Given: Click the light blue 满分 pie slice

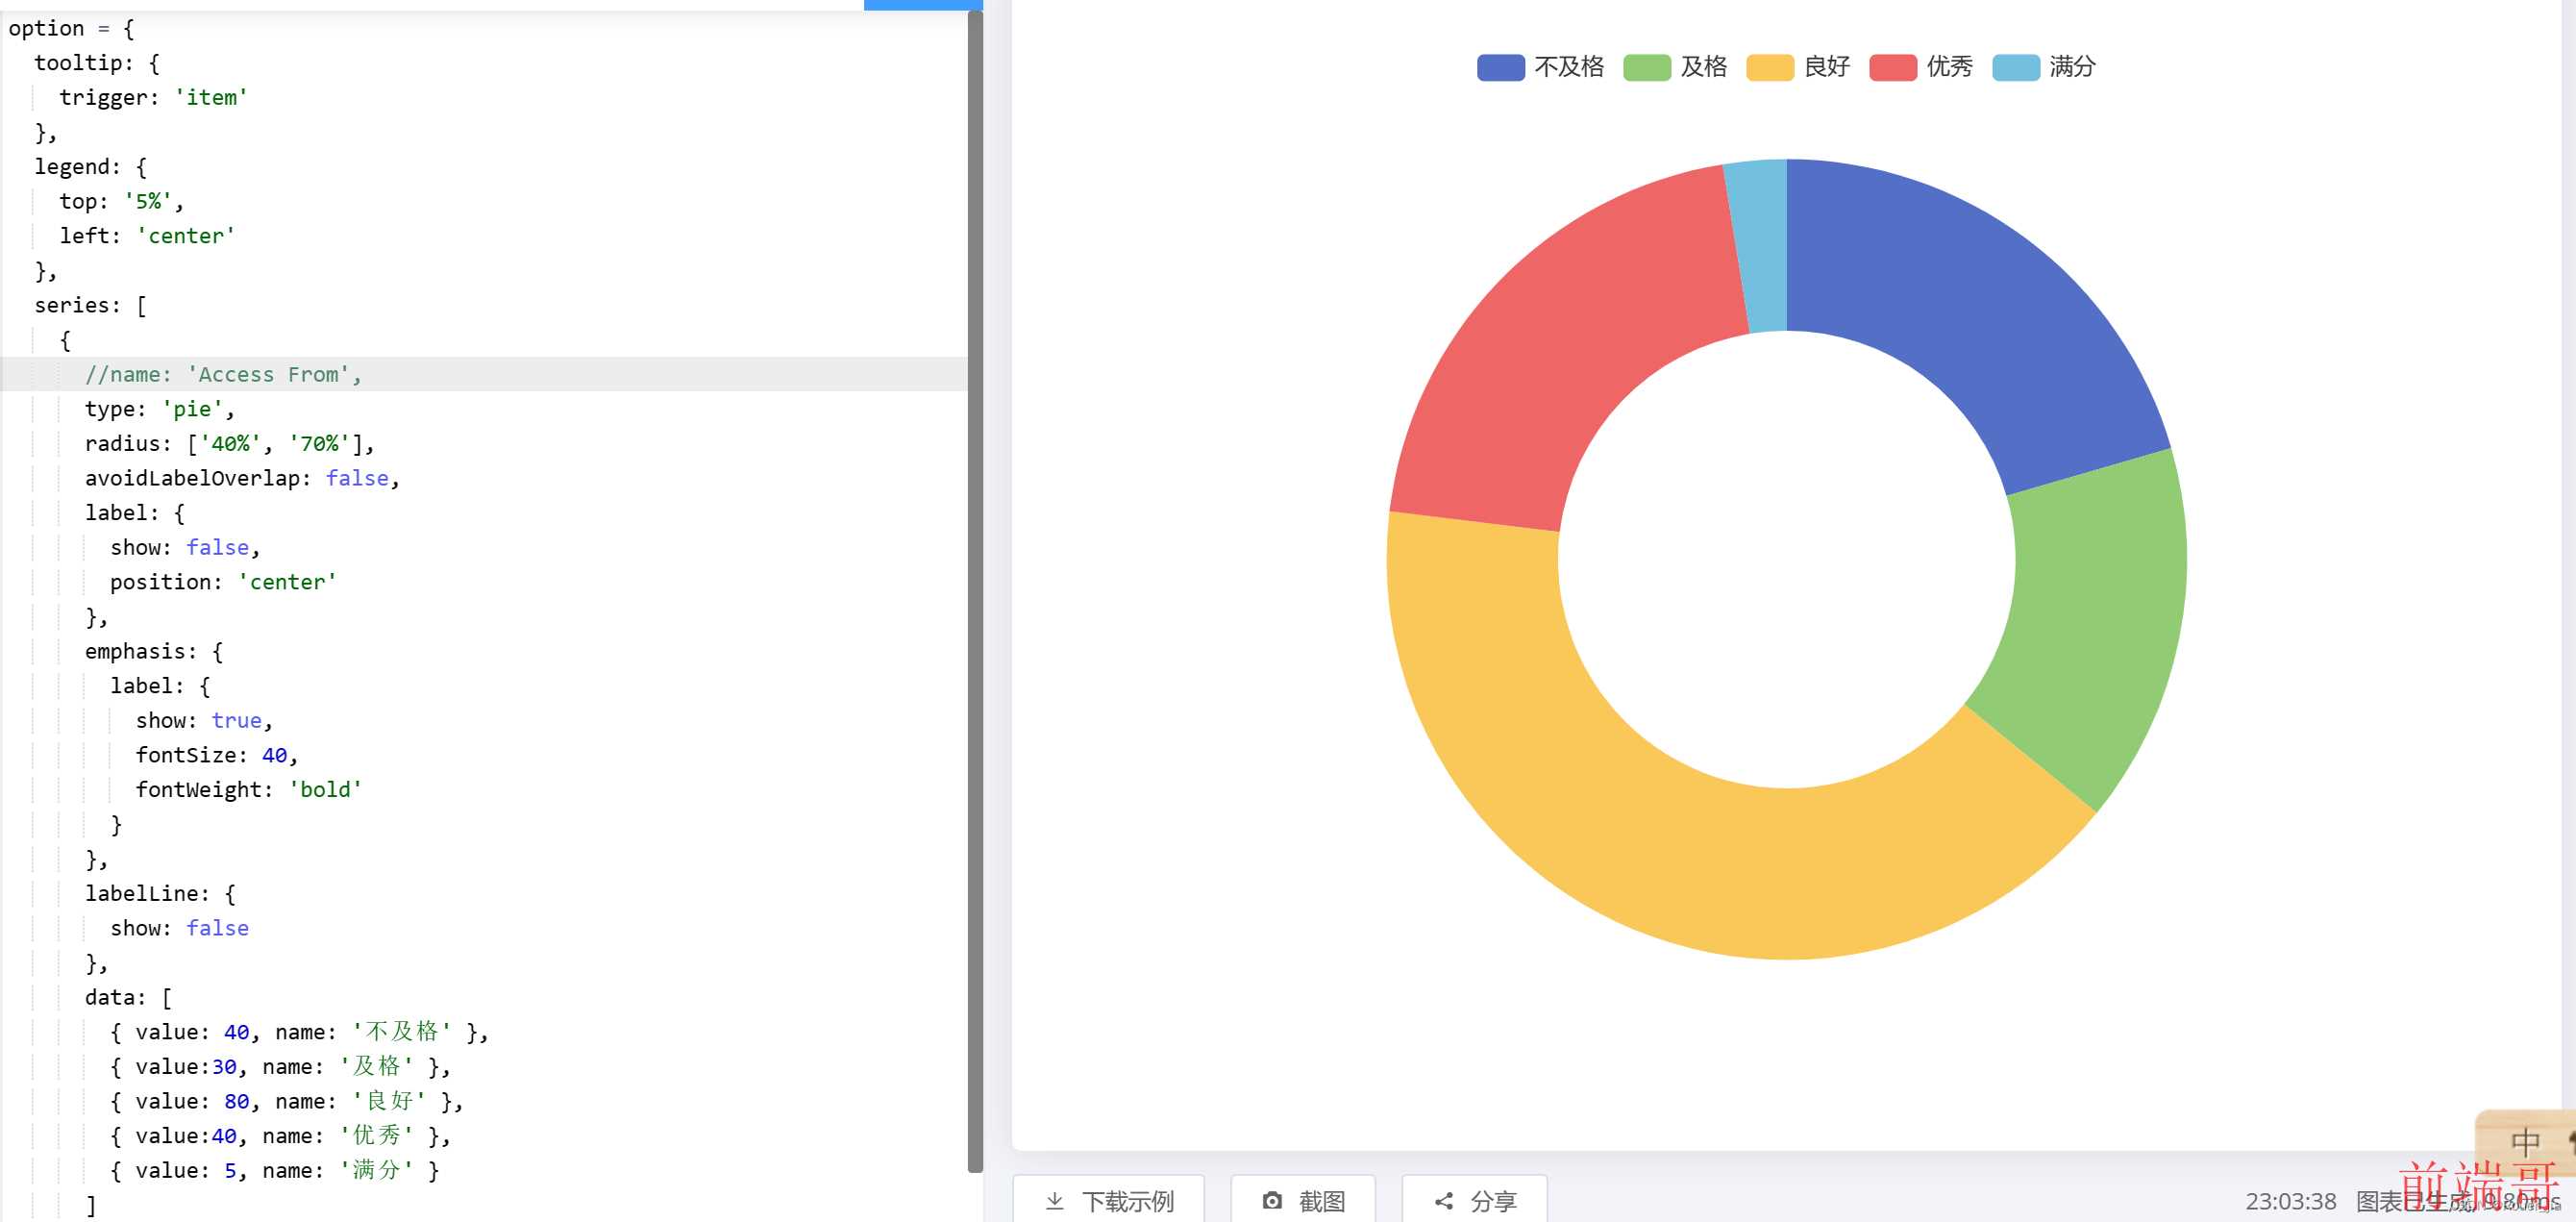Looking at the screenshot, I should pos(1764,245).
